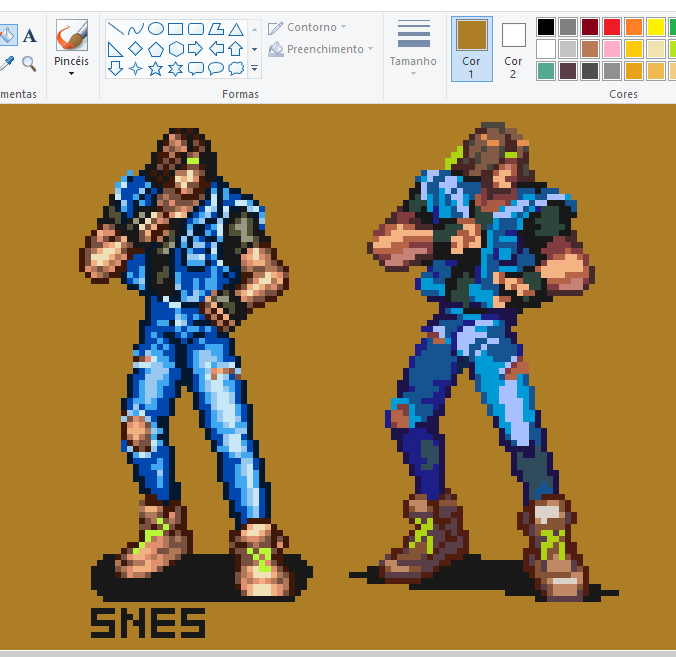Select the Oval shape
The height and width of the screenshot is (657, 676).
[x=156, y=29]
